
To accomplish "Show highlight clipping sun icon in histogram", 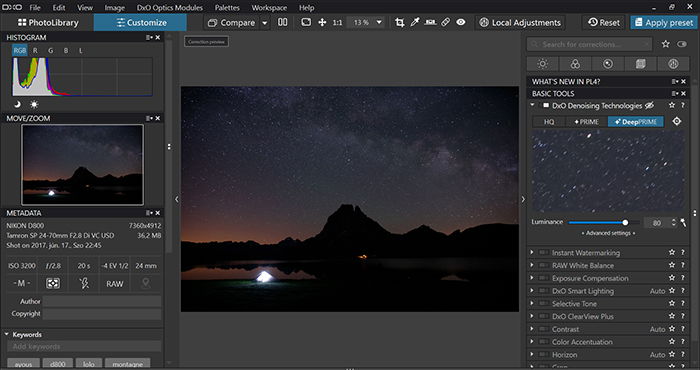I will [x=34, y=104].
